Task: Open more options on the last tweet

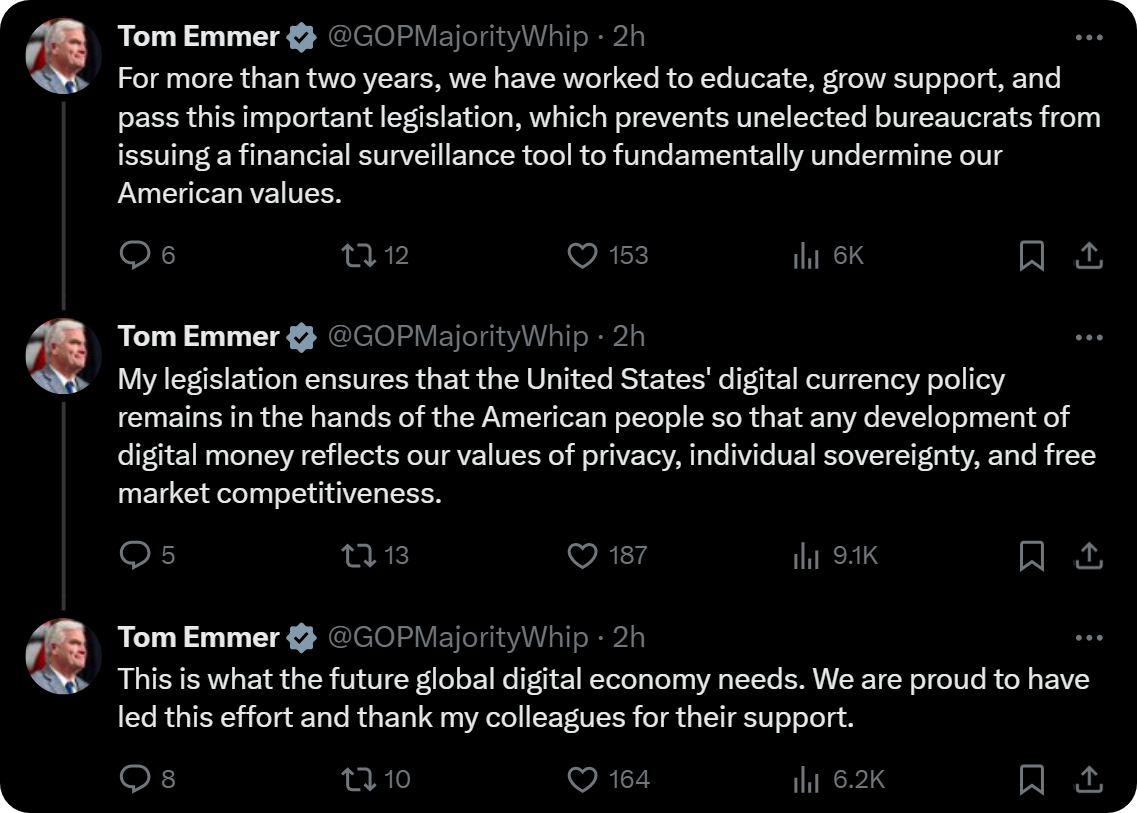Action: pos(1088,637)
